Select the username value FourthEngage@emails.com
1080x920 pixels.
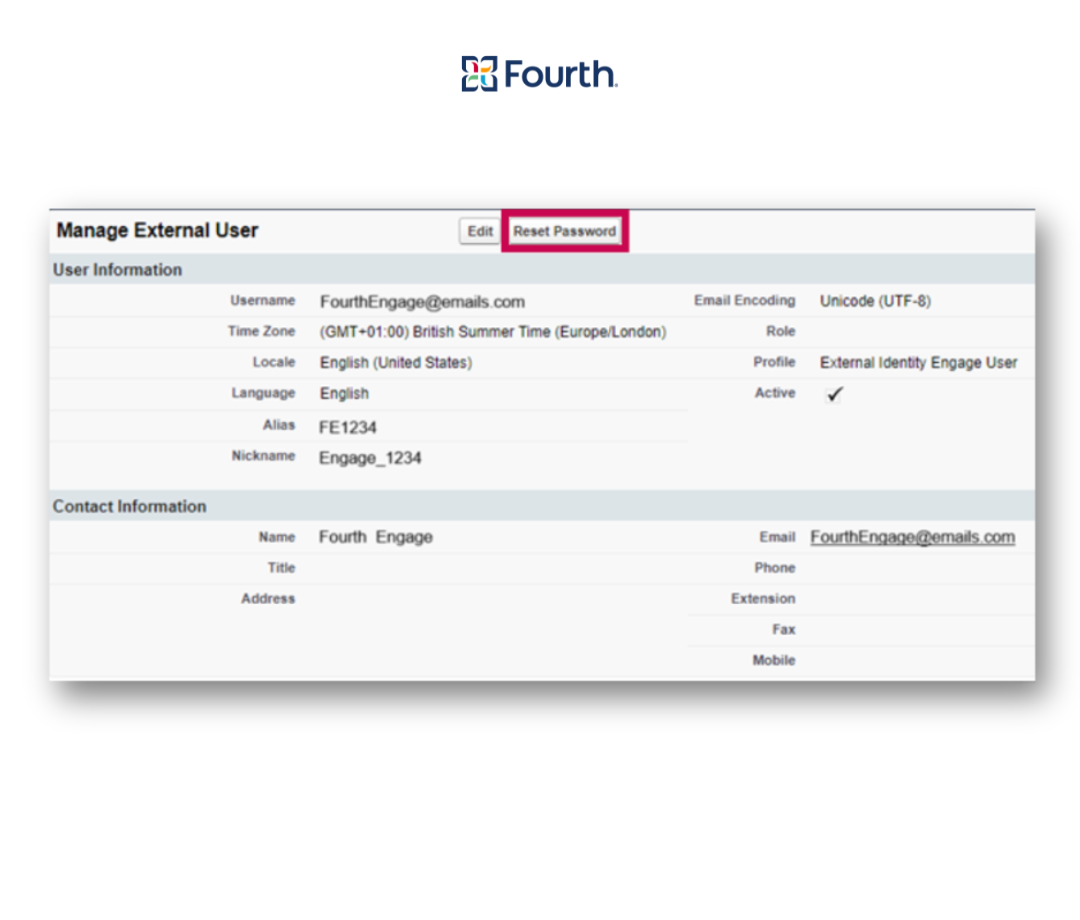tap(422, 302)
